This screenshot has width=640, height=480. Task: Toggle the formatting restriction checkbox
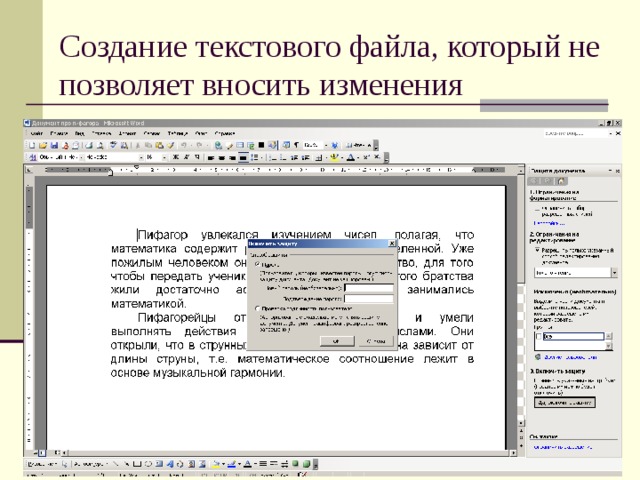[x=537, y=209]
